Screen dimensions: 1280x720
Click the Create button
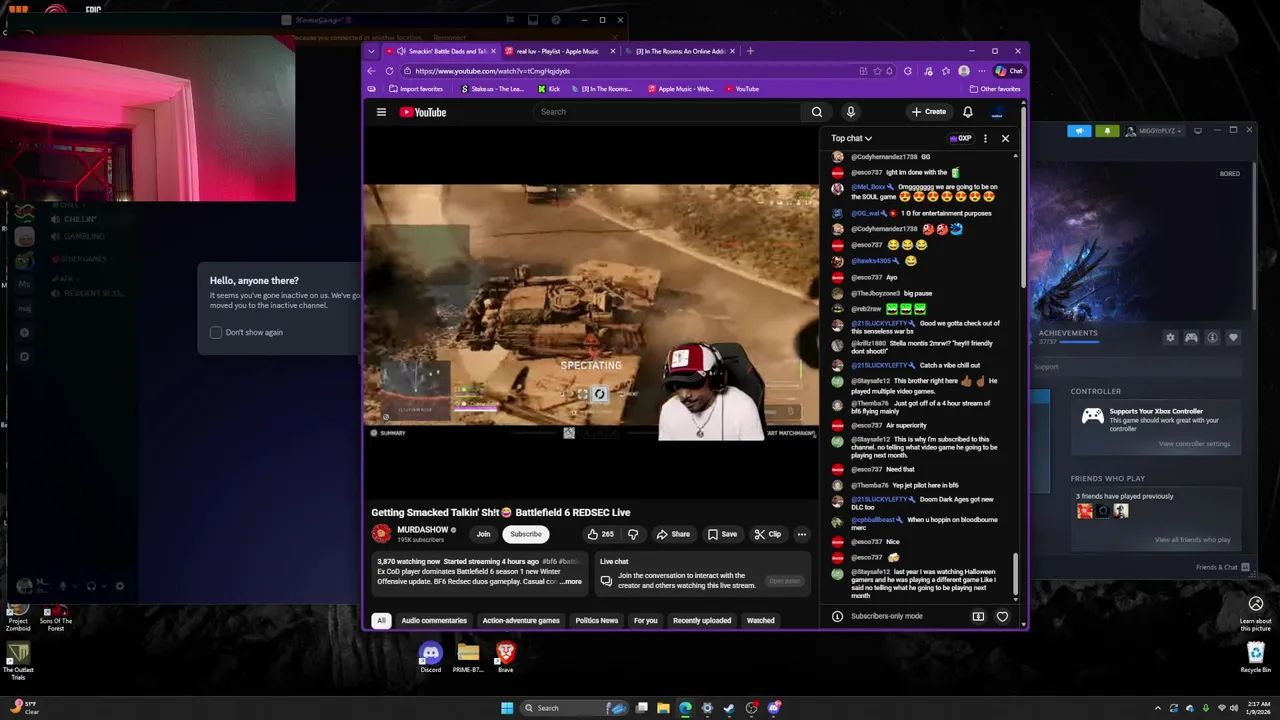[929, 112]
